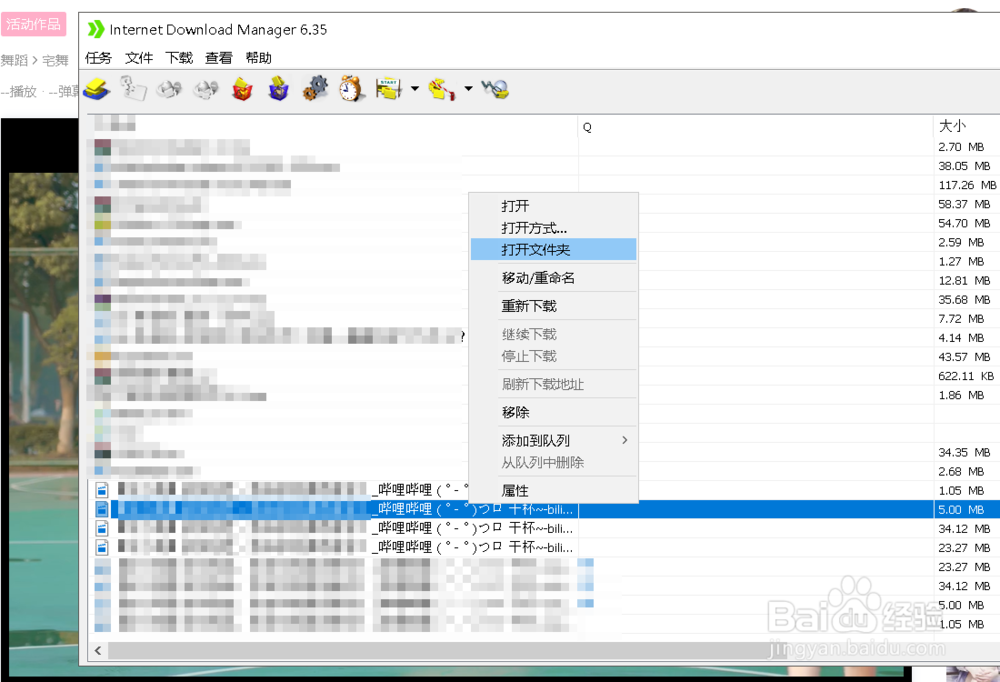The height and width of the screenshot is (682, 1000).
Task: Click the 1.27 MB size cell
Action: tap(961, 262)
